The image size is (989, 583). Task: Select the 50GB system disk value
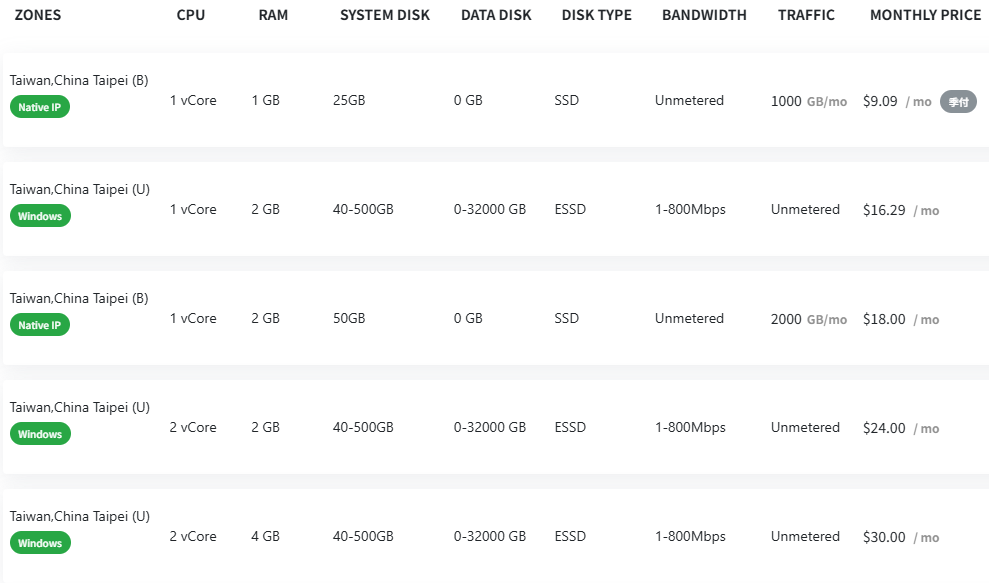349,319
